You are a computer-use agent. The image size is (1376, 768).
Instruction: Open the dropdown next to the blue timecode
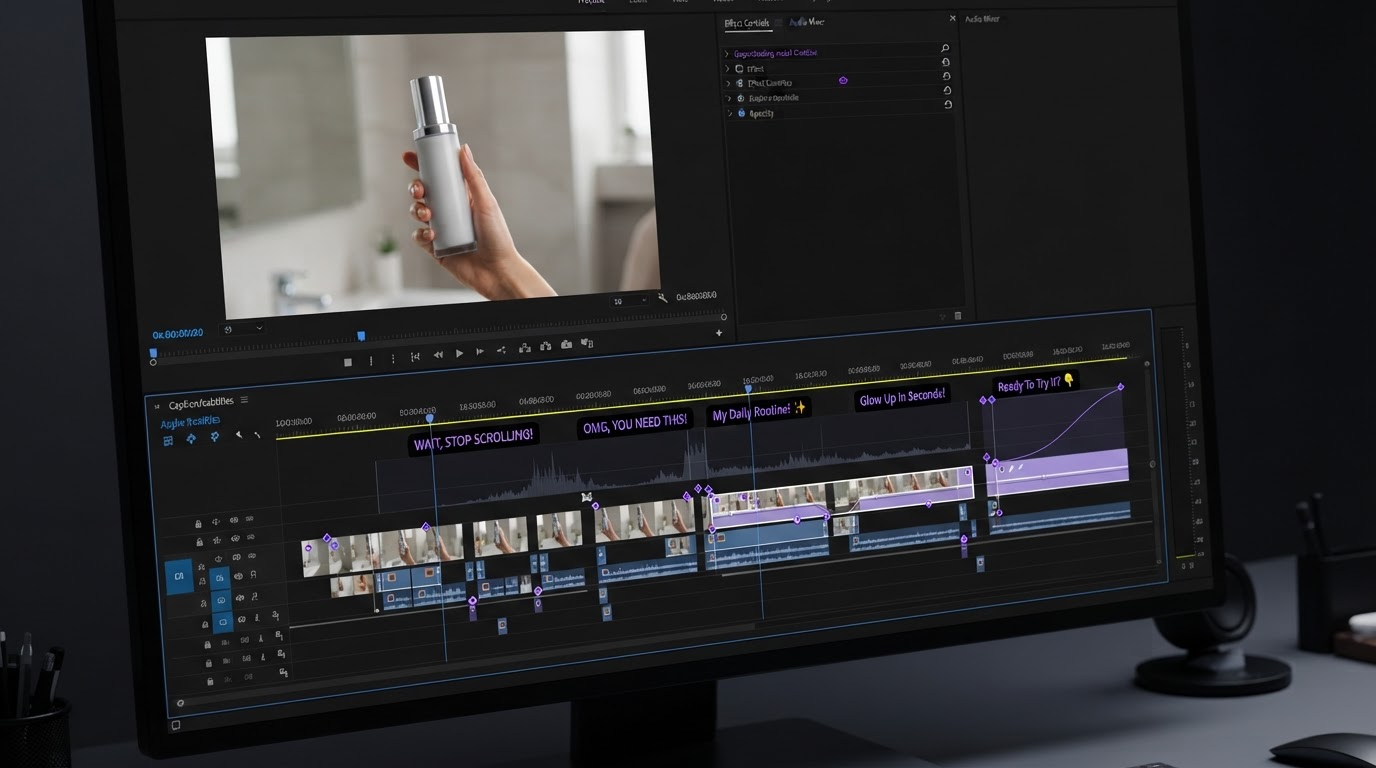point(244,329)
